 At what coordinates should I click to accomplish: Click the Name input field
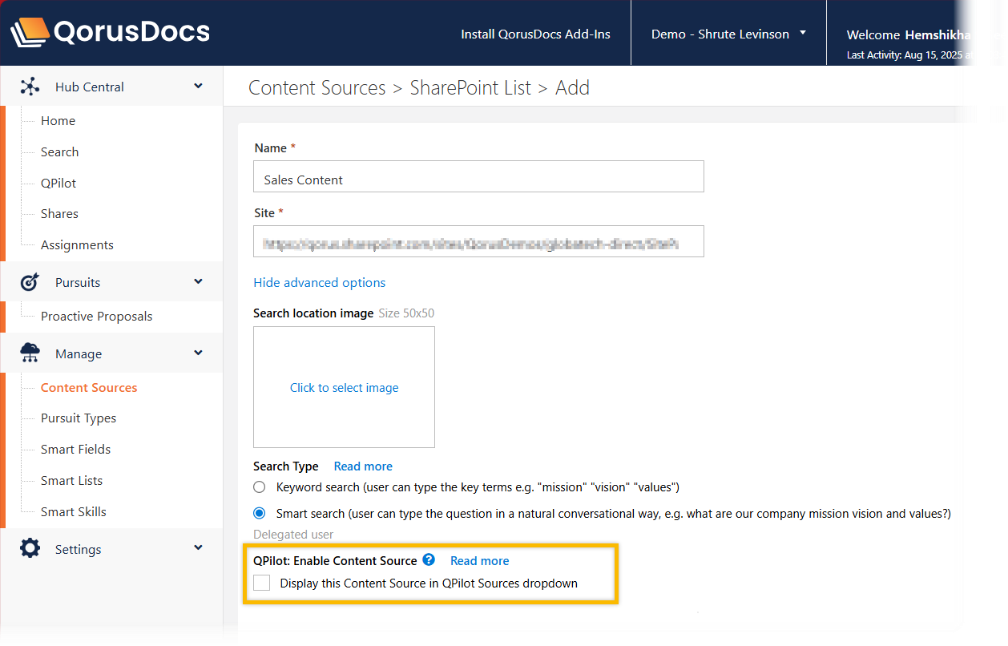(478, 180)
